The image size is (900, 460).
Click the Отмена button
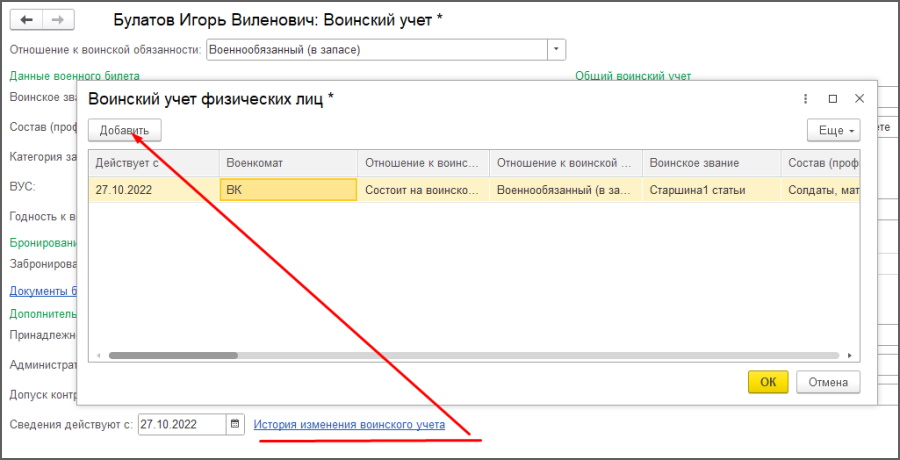[x=828, y=381]
